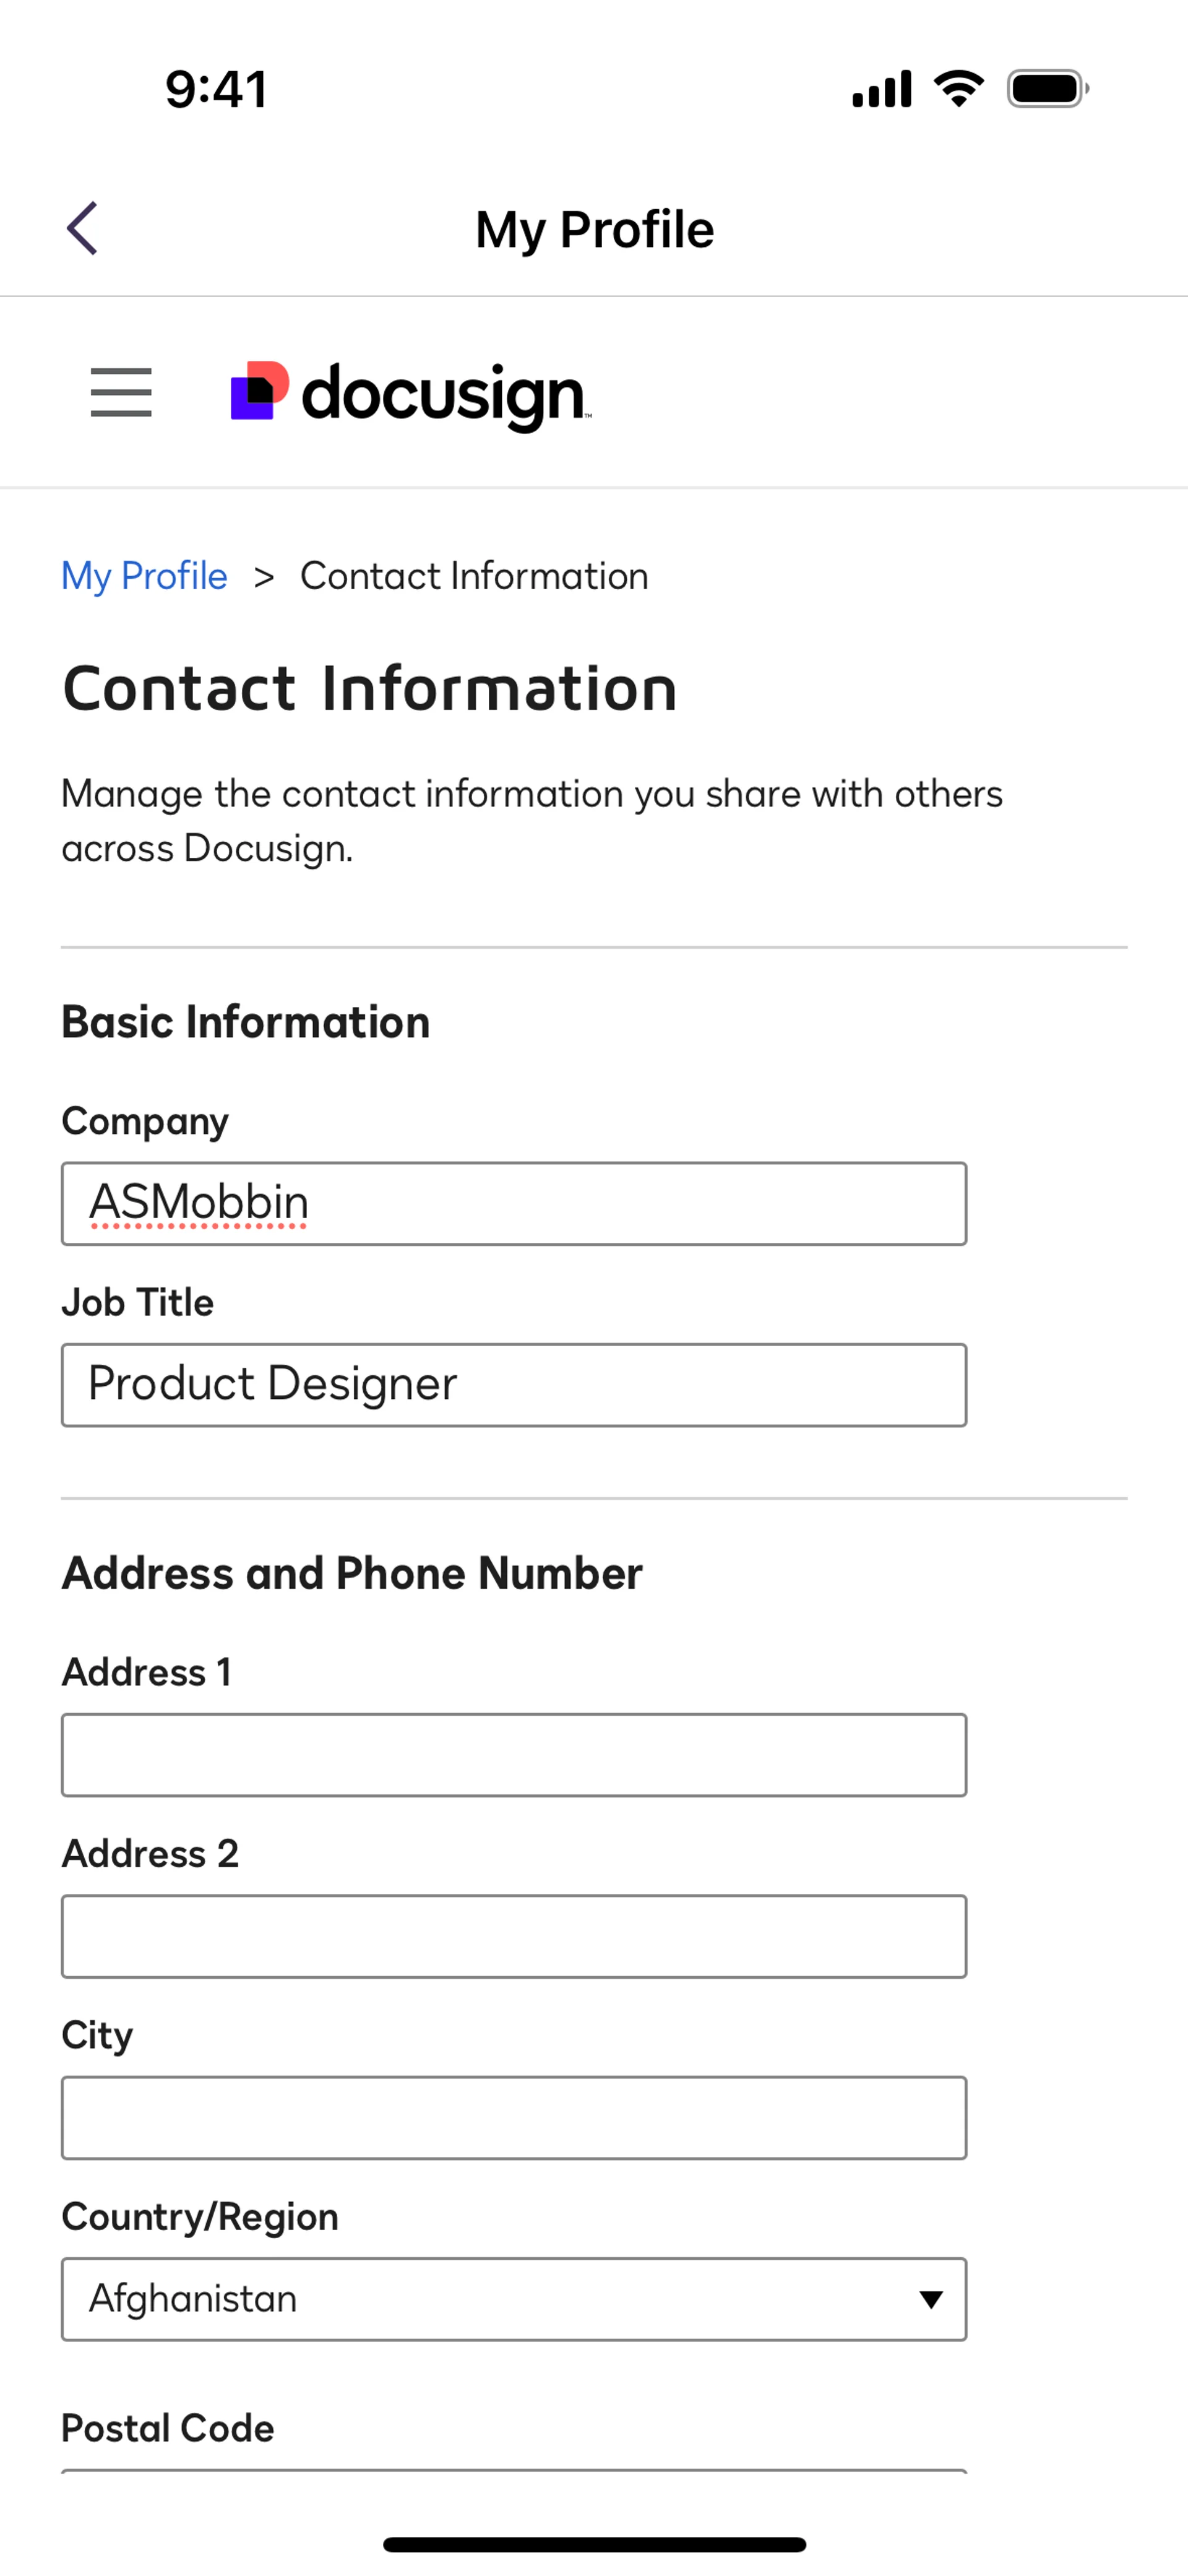
Task: Click into the Address 1 field
Action: [x=513, y=1755]
